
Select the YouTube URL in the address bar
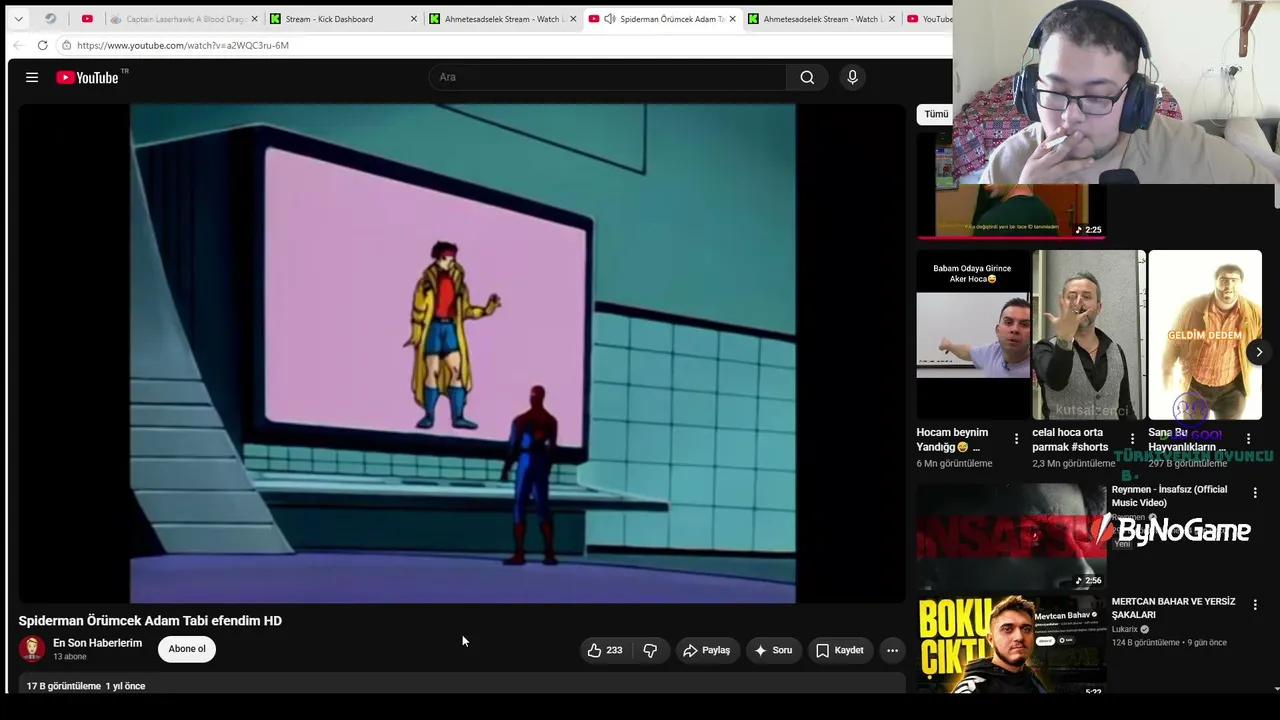point(183,45)
